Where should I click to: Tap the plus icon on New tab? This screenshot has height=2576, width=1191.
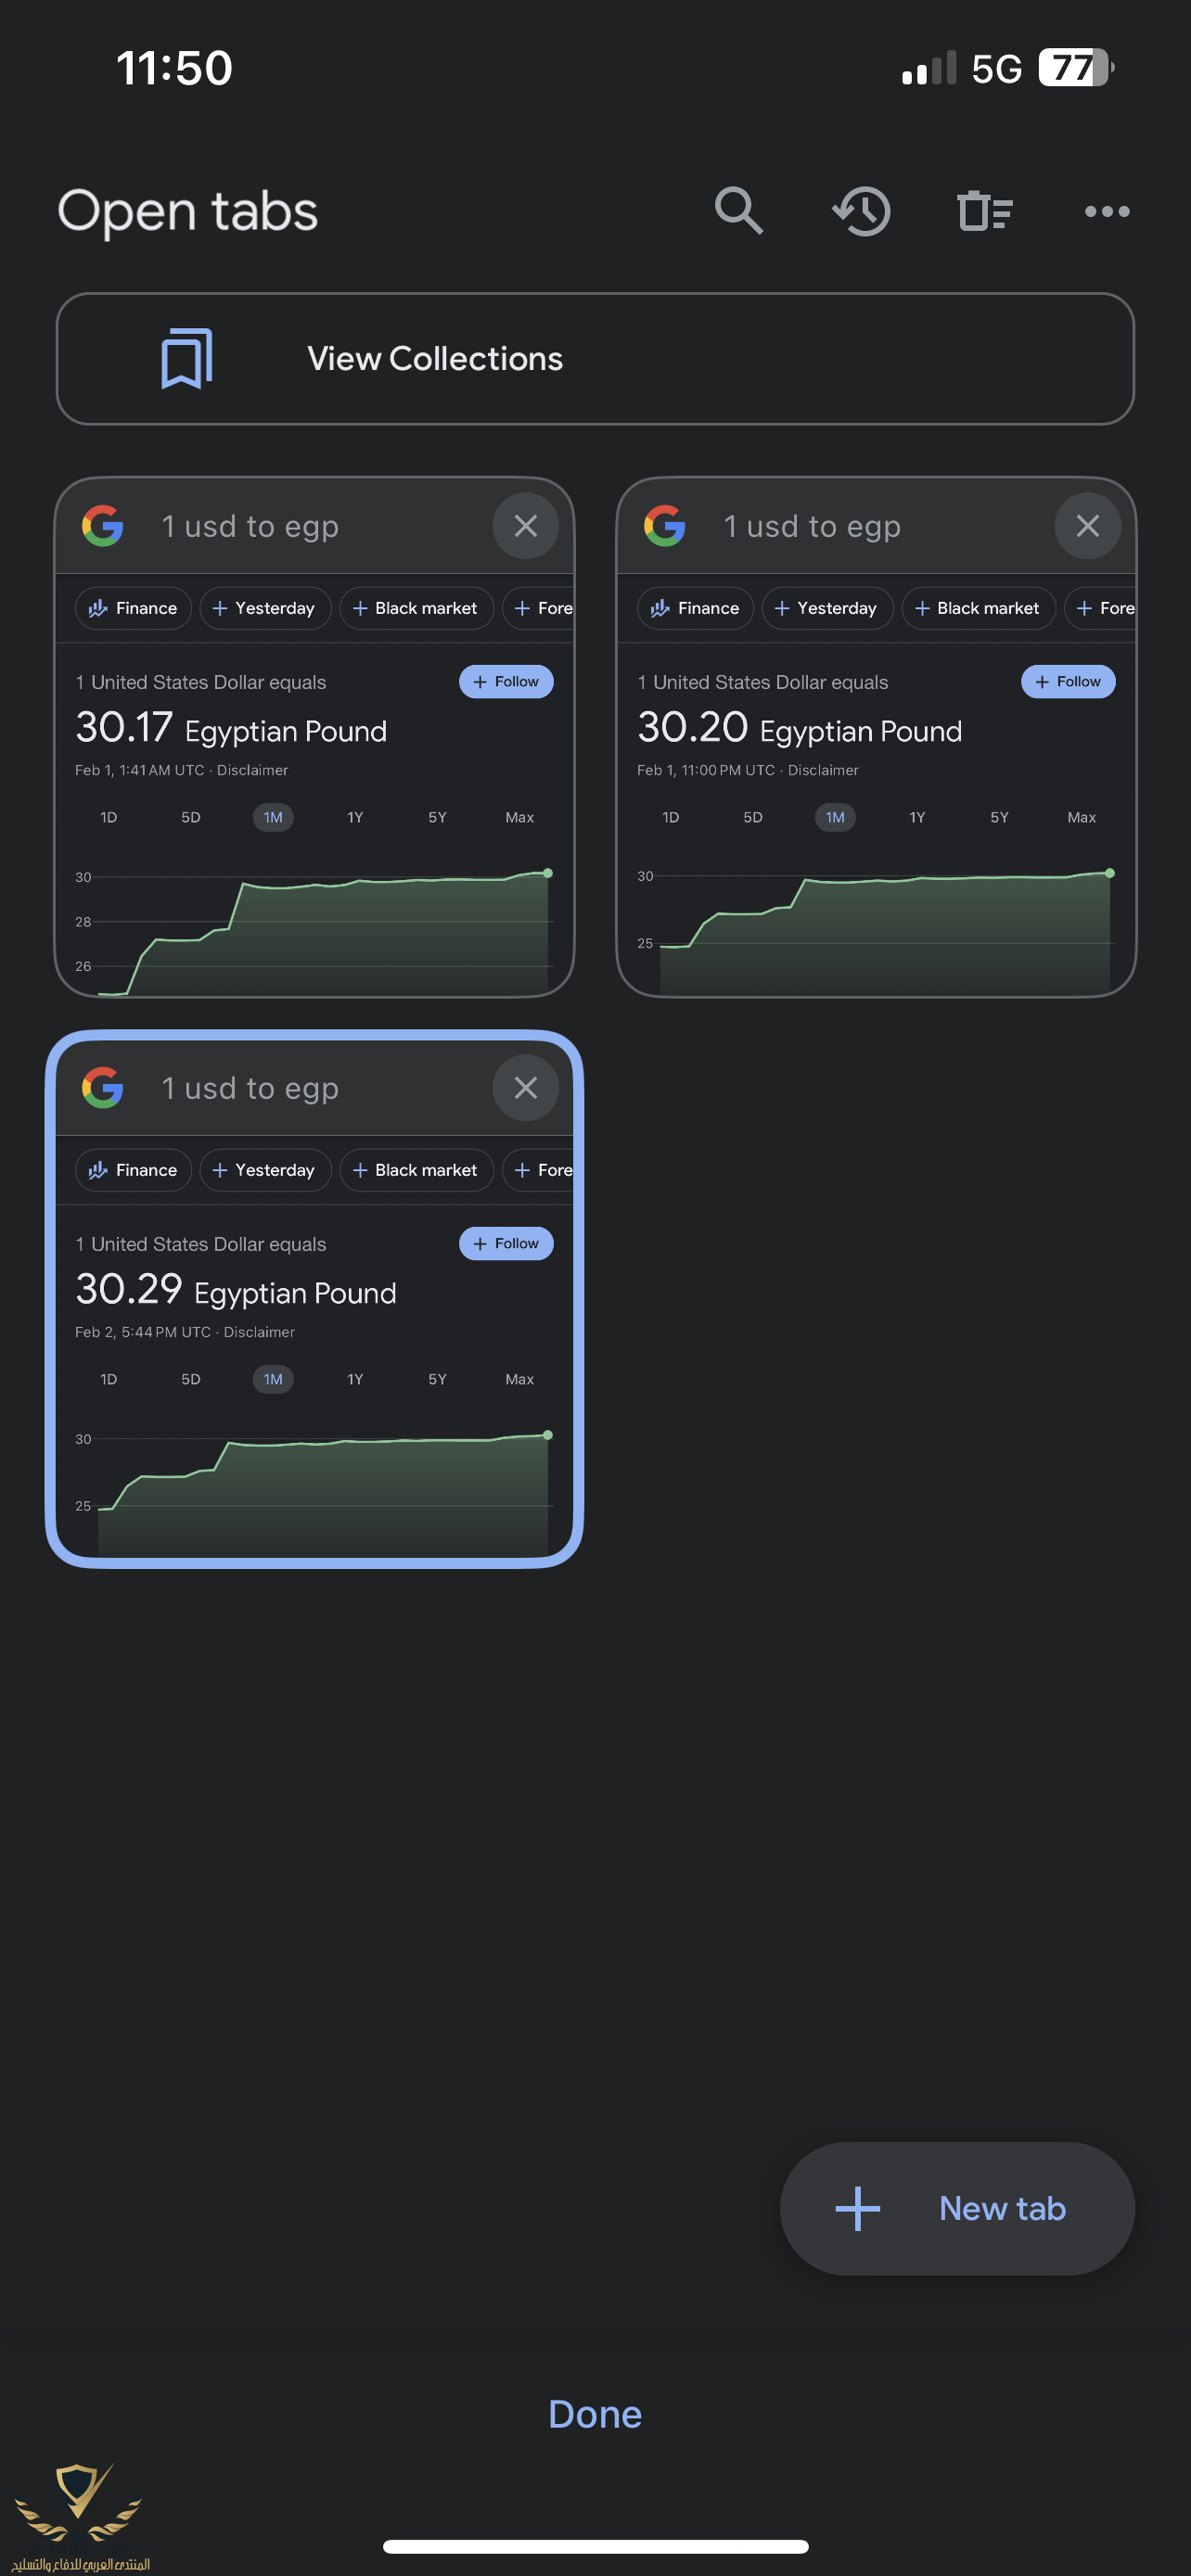point(858,2208)
